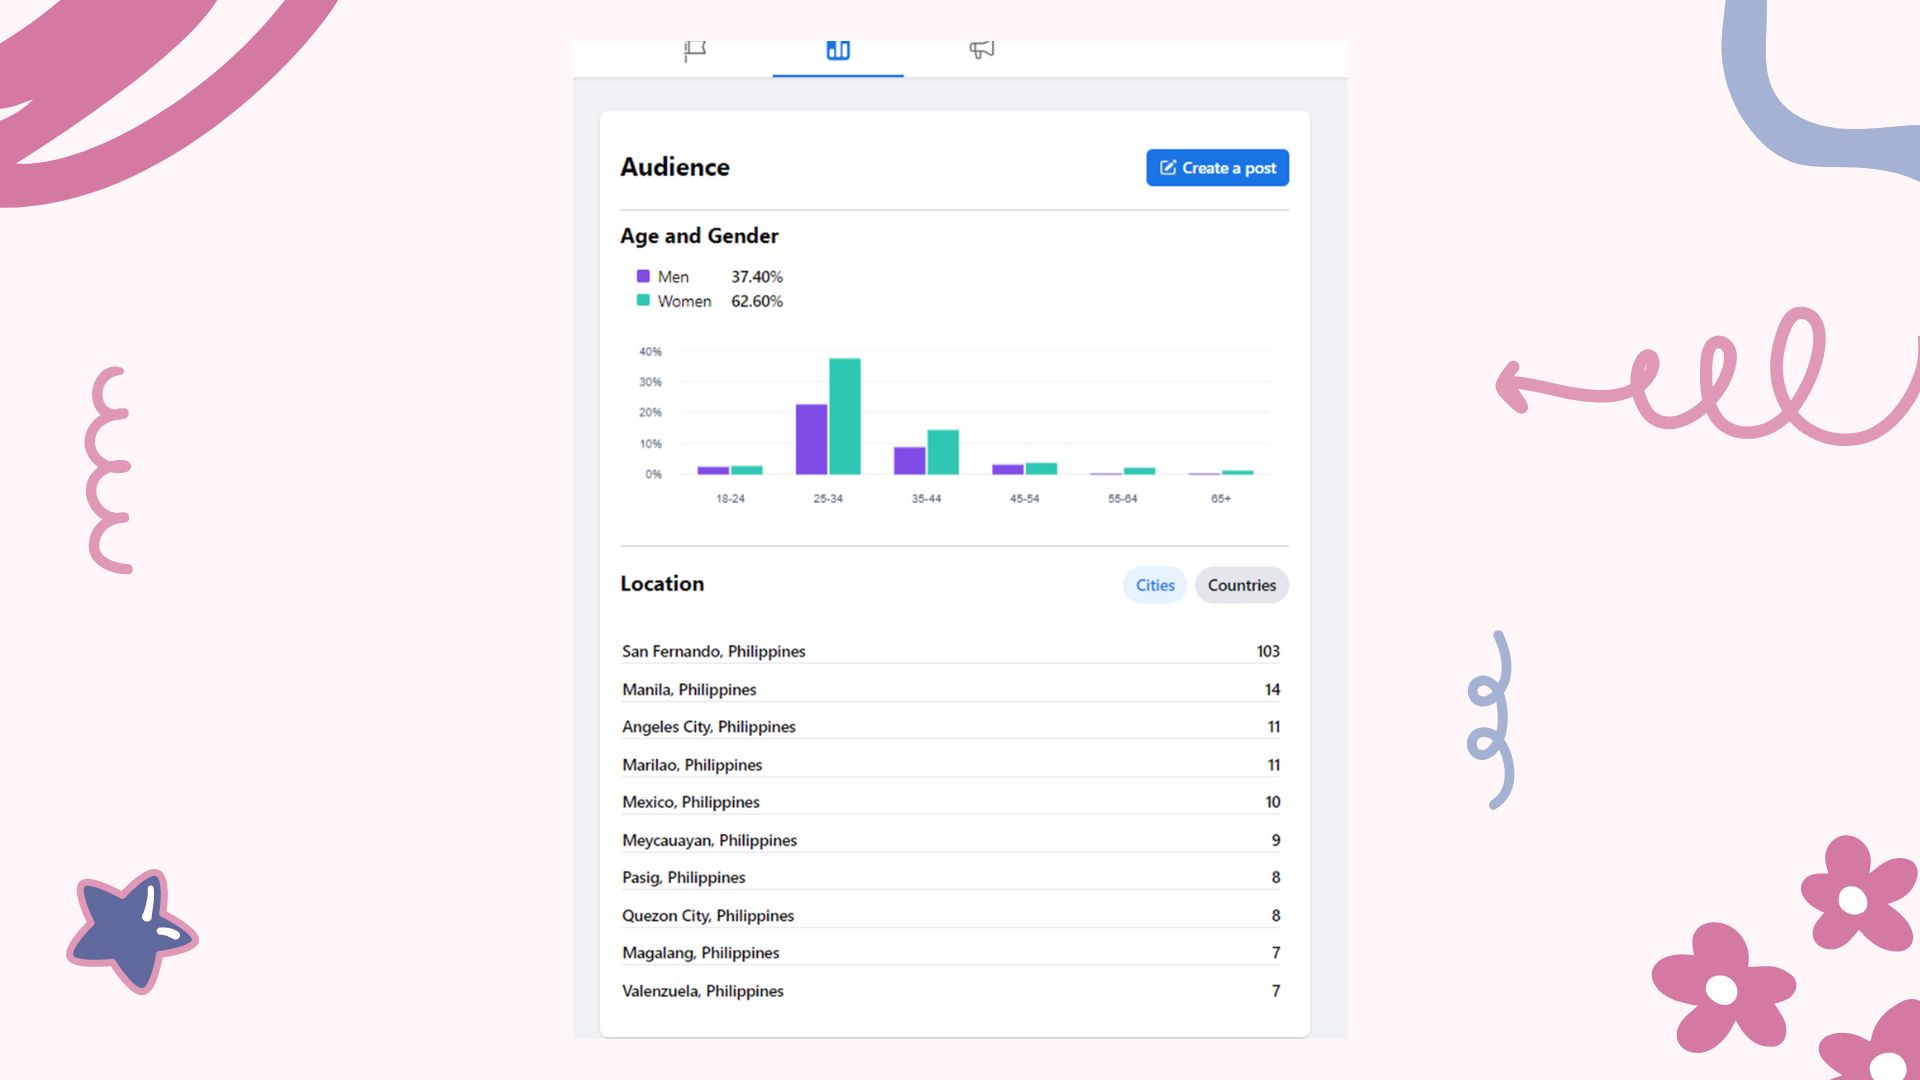Click the Women bar for 35-44
This screenshot has height=1080, width=1920.
943,452
